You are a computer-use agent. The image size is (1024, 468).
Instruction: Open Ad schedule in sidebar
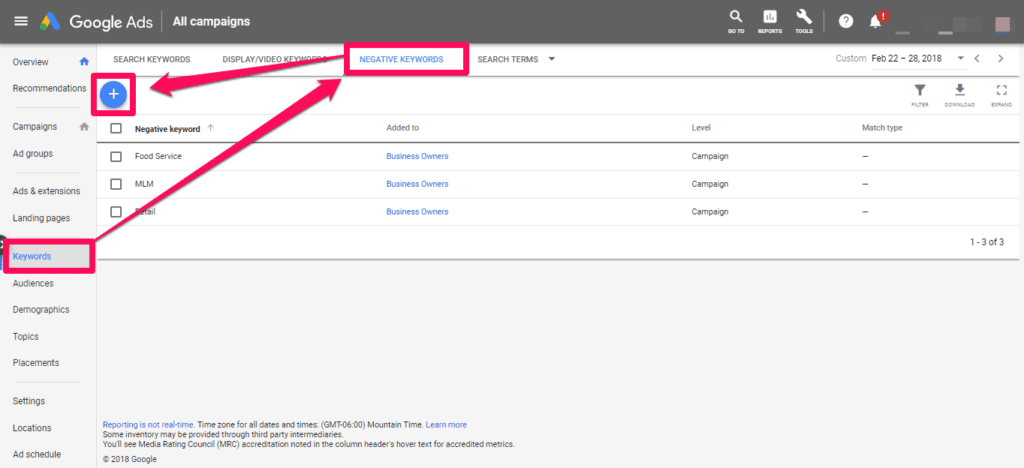37,454
